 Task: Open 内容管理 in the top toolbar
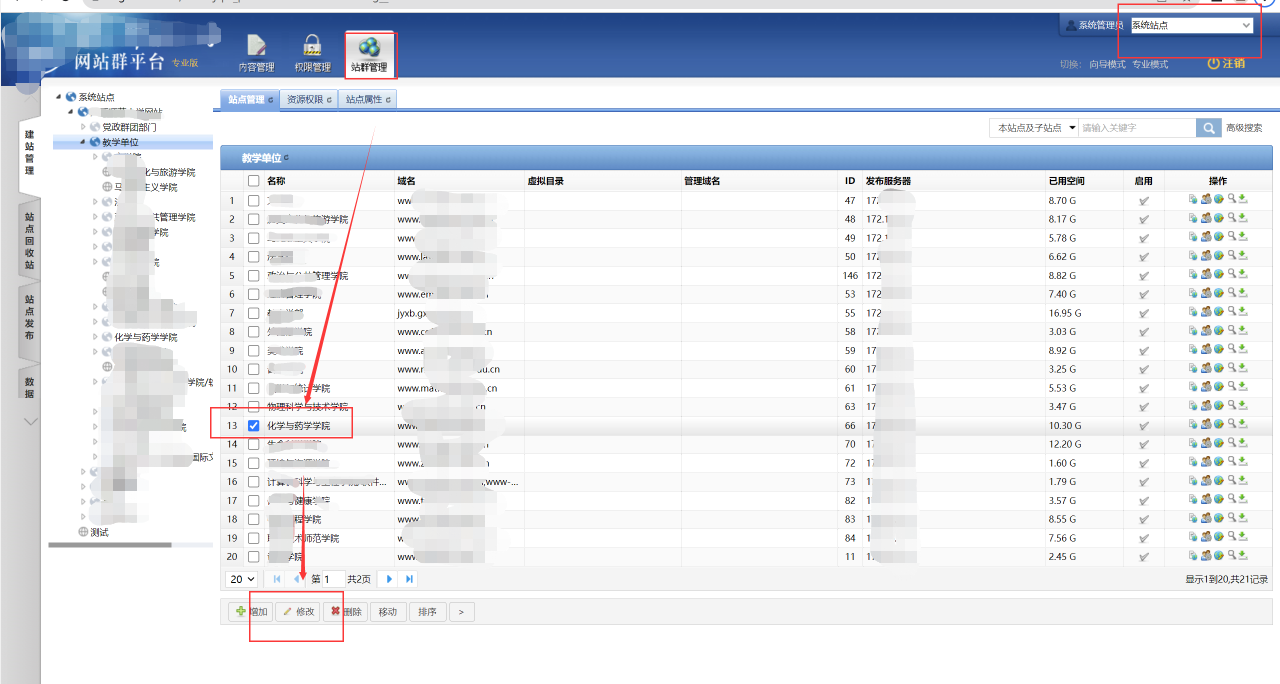pos(256,53)
